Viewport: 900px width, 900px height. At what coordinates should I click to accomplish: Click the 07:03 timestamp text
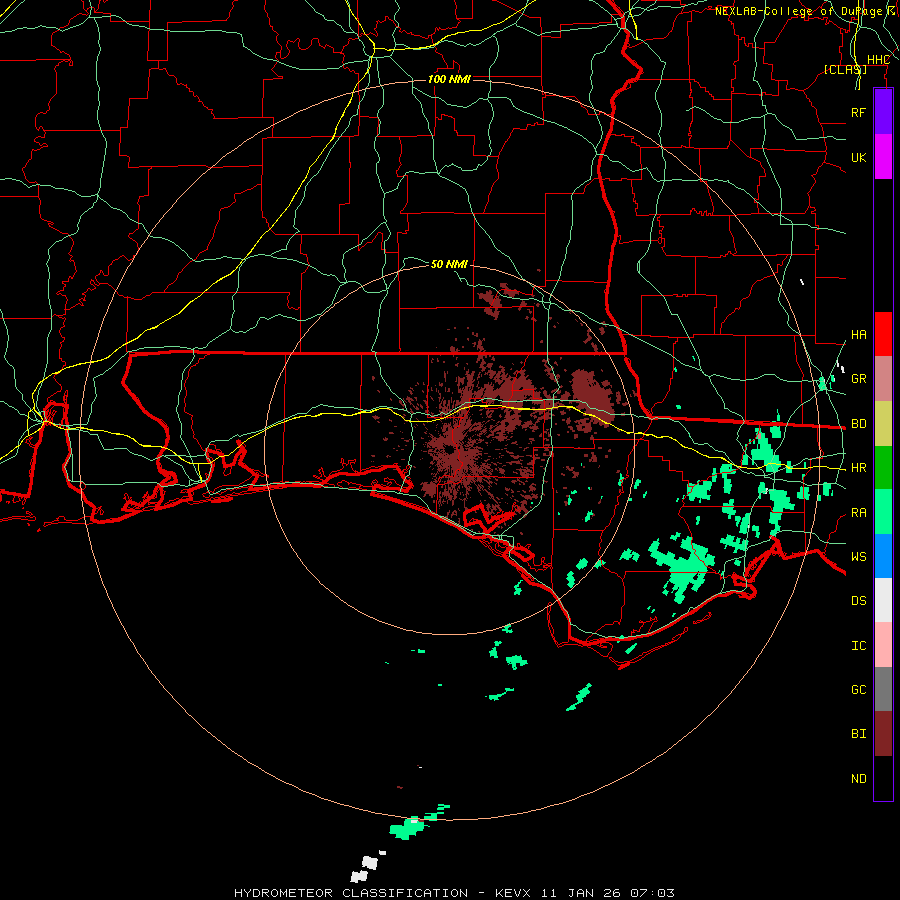click(652, 893)
